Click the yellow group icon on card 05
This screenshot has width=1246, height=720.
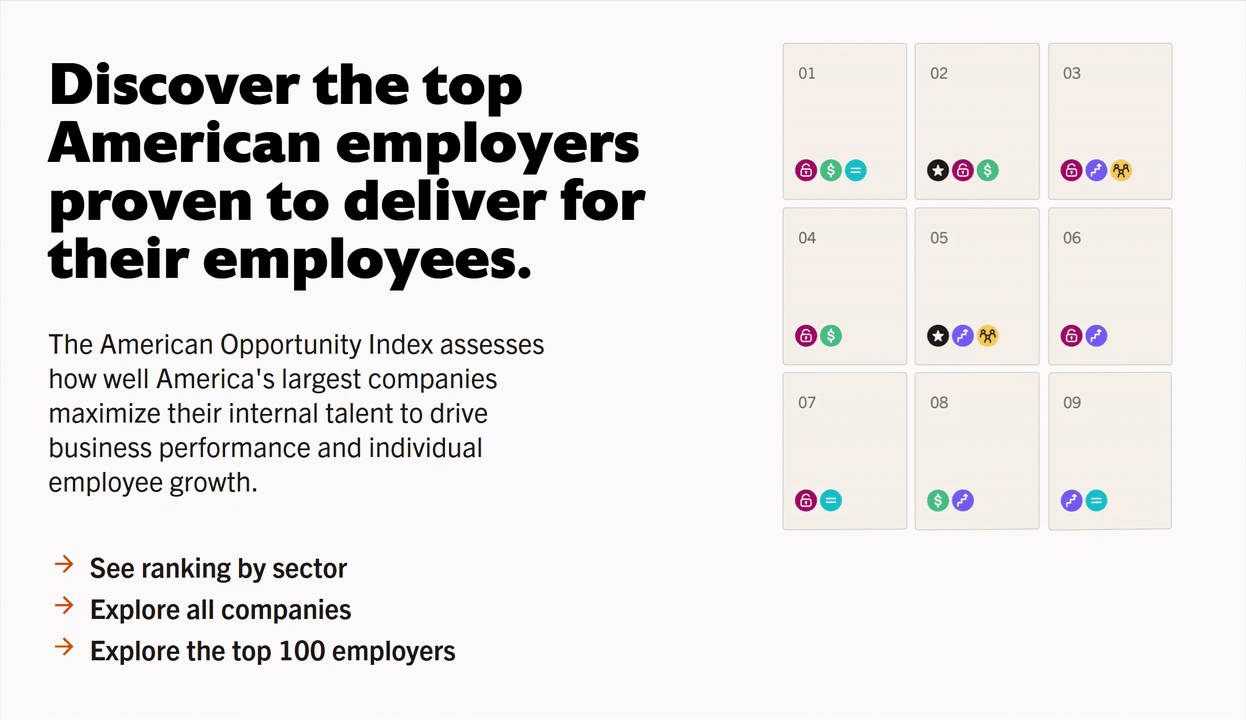point(988,335)
